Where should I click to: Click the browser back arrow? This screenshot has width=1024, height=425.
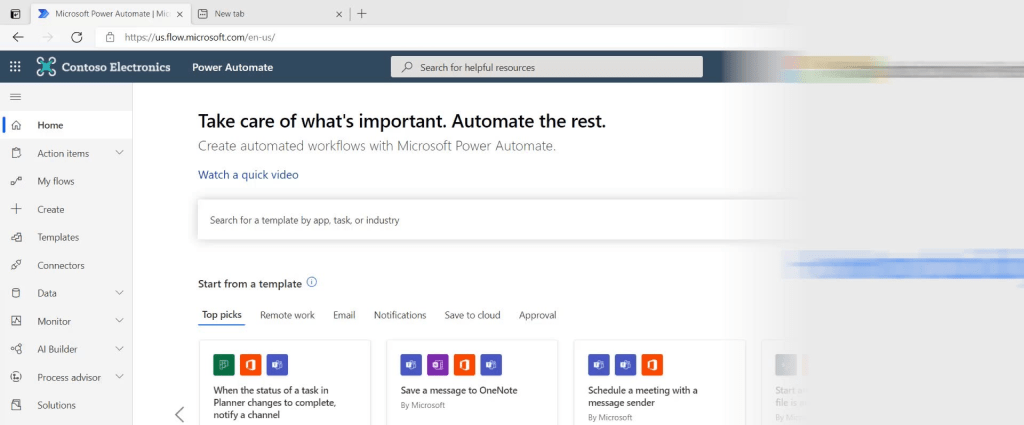(x=18, y=37)
